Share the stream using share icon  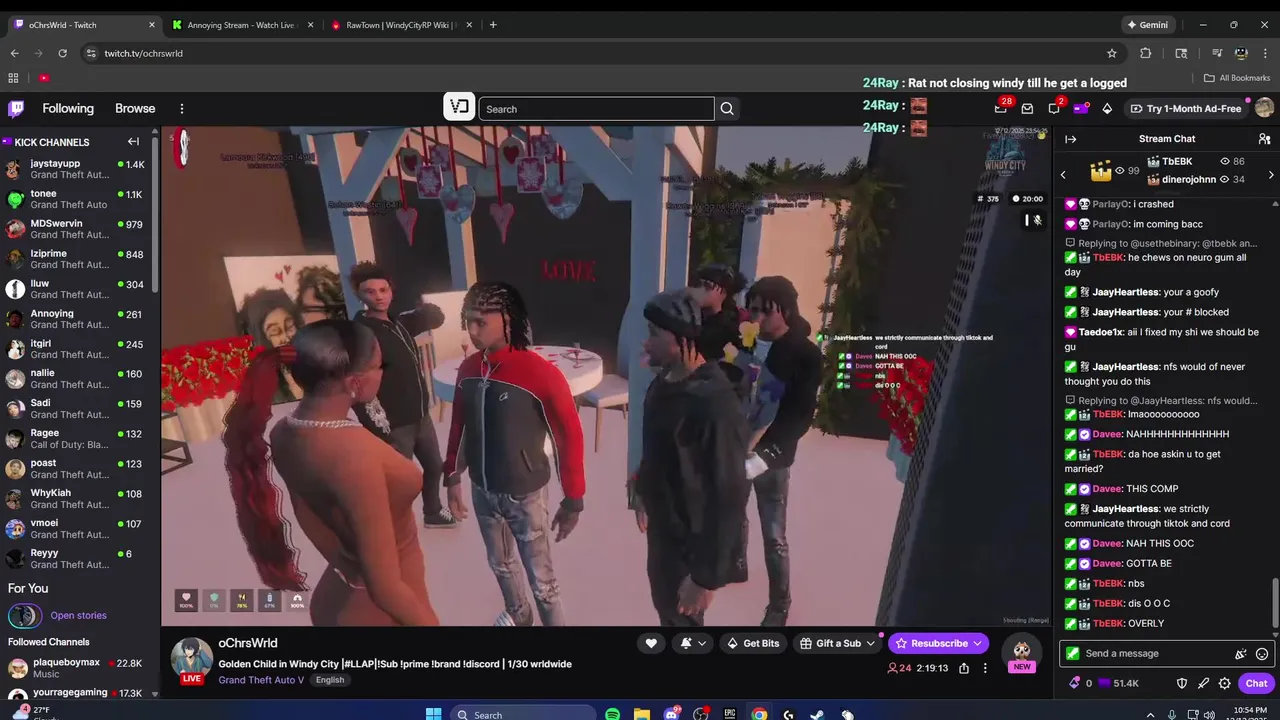[964, 668]
